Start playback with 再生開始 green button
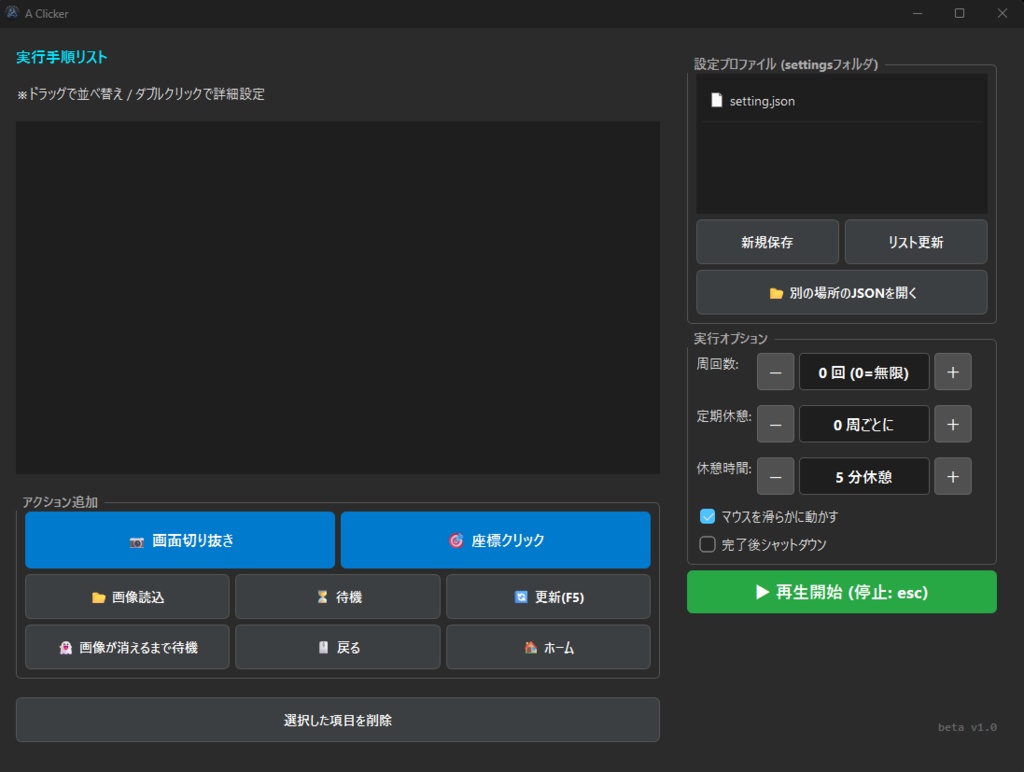This screenshot has height=772, width=1024. pyautogui.click(x=841, y=591)
